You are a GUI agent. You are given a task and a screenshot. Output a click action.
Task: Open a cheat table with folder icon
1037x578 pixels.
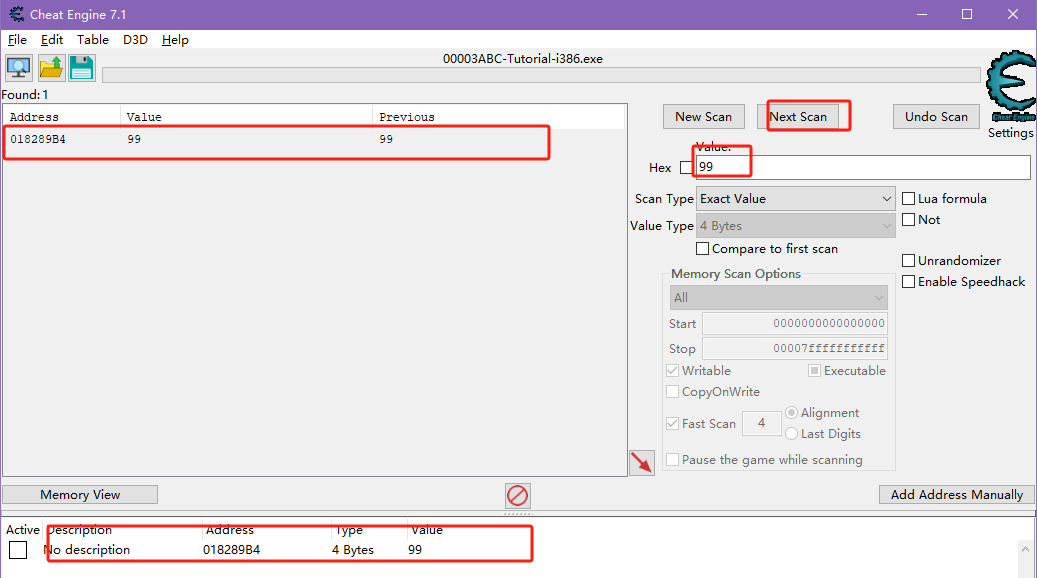(51, 67)
